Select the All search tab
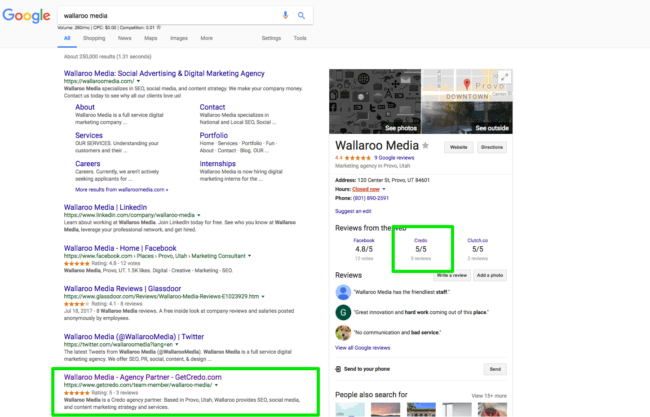This screenshot has width=650, height=417. [67, 38]
